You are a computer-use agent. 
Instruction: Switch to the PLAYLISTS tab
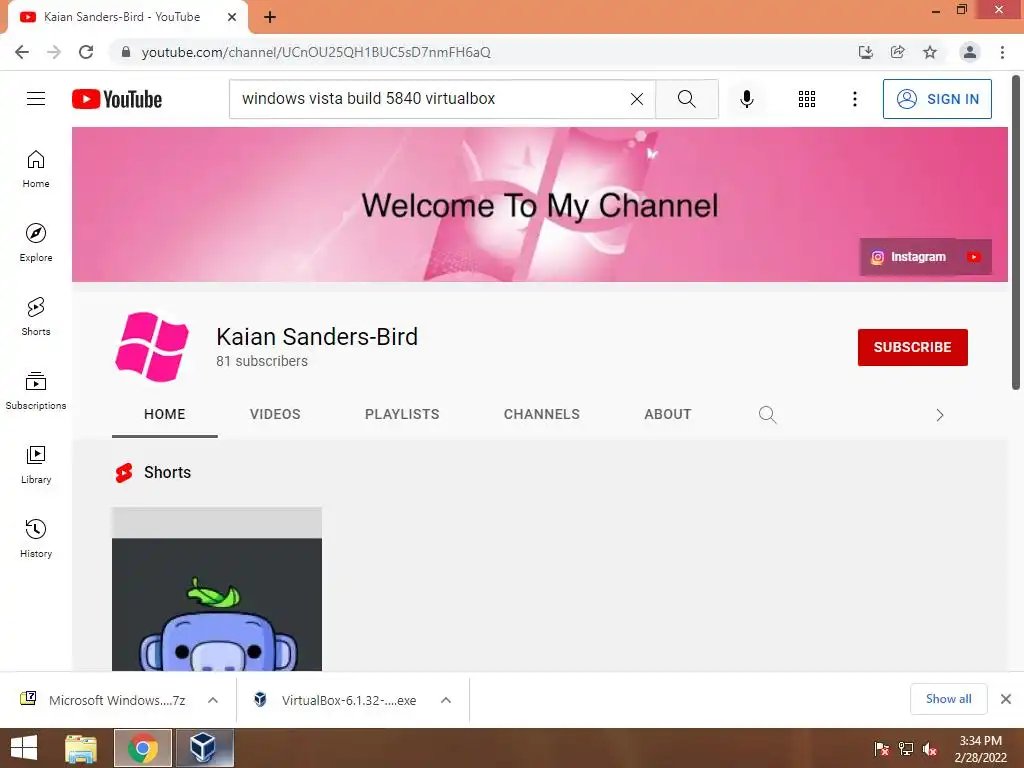402,415
